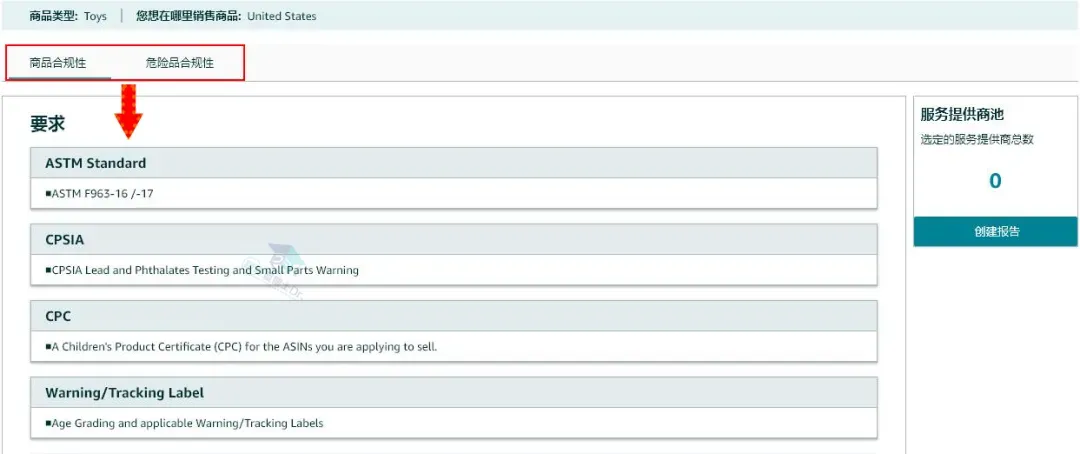Viewport: 1080px width, 454px height.
Task: Click the selected provider count 0
Action: pos(995,180)
